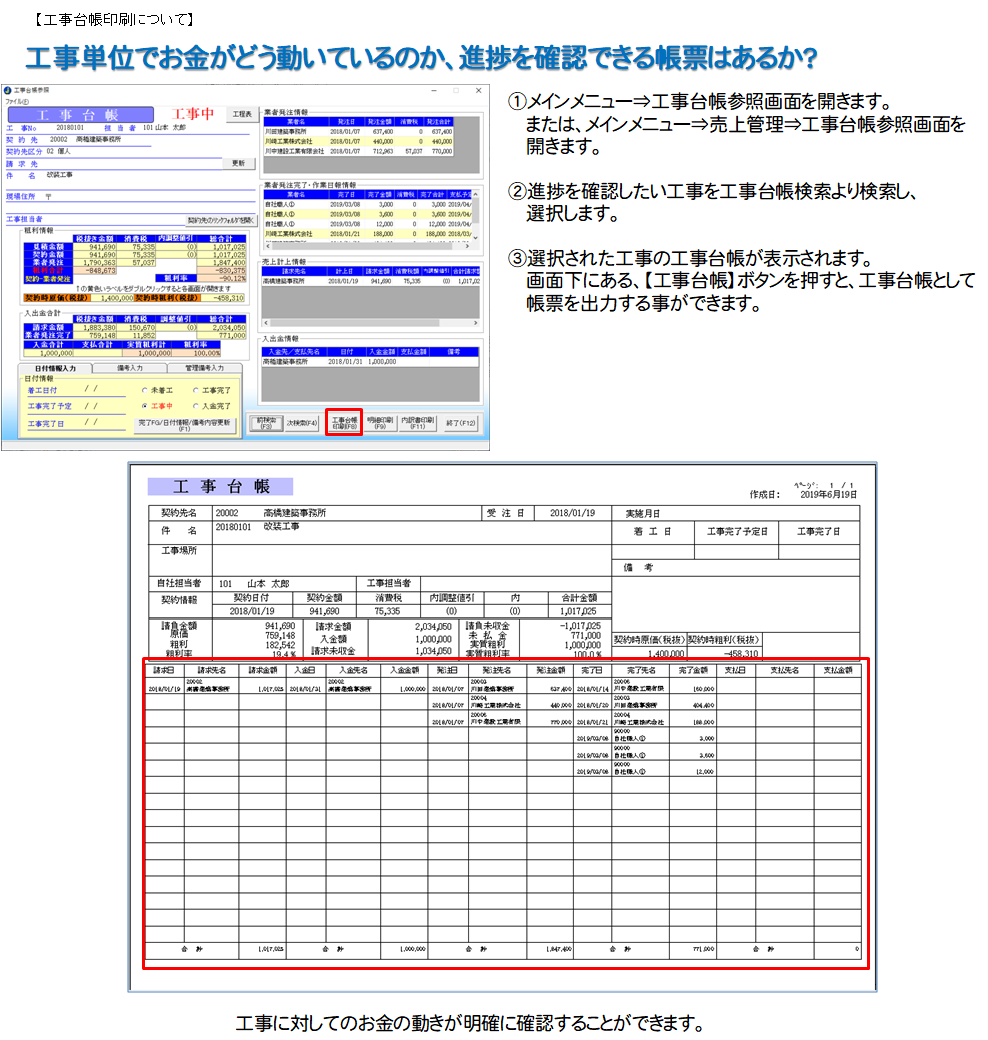Click the 工程表 button
The height and width of the screenshot is (1040, 988).
[240, 115]
